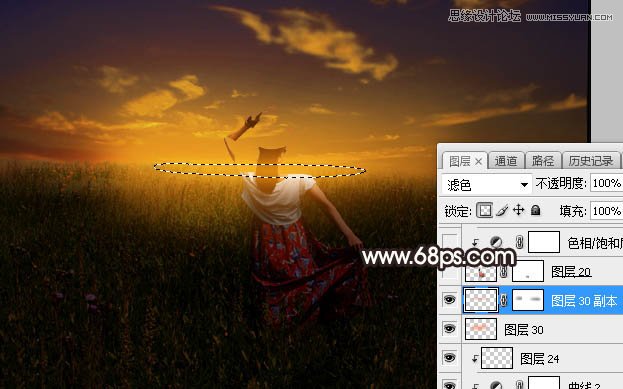
Task: Select the 图层 20 layer thumbnail
Action: 481,273
